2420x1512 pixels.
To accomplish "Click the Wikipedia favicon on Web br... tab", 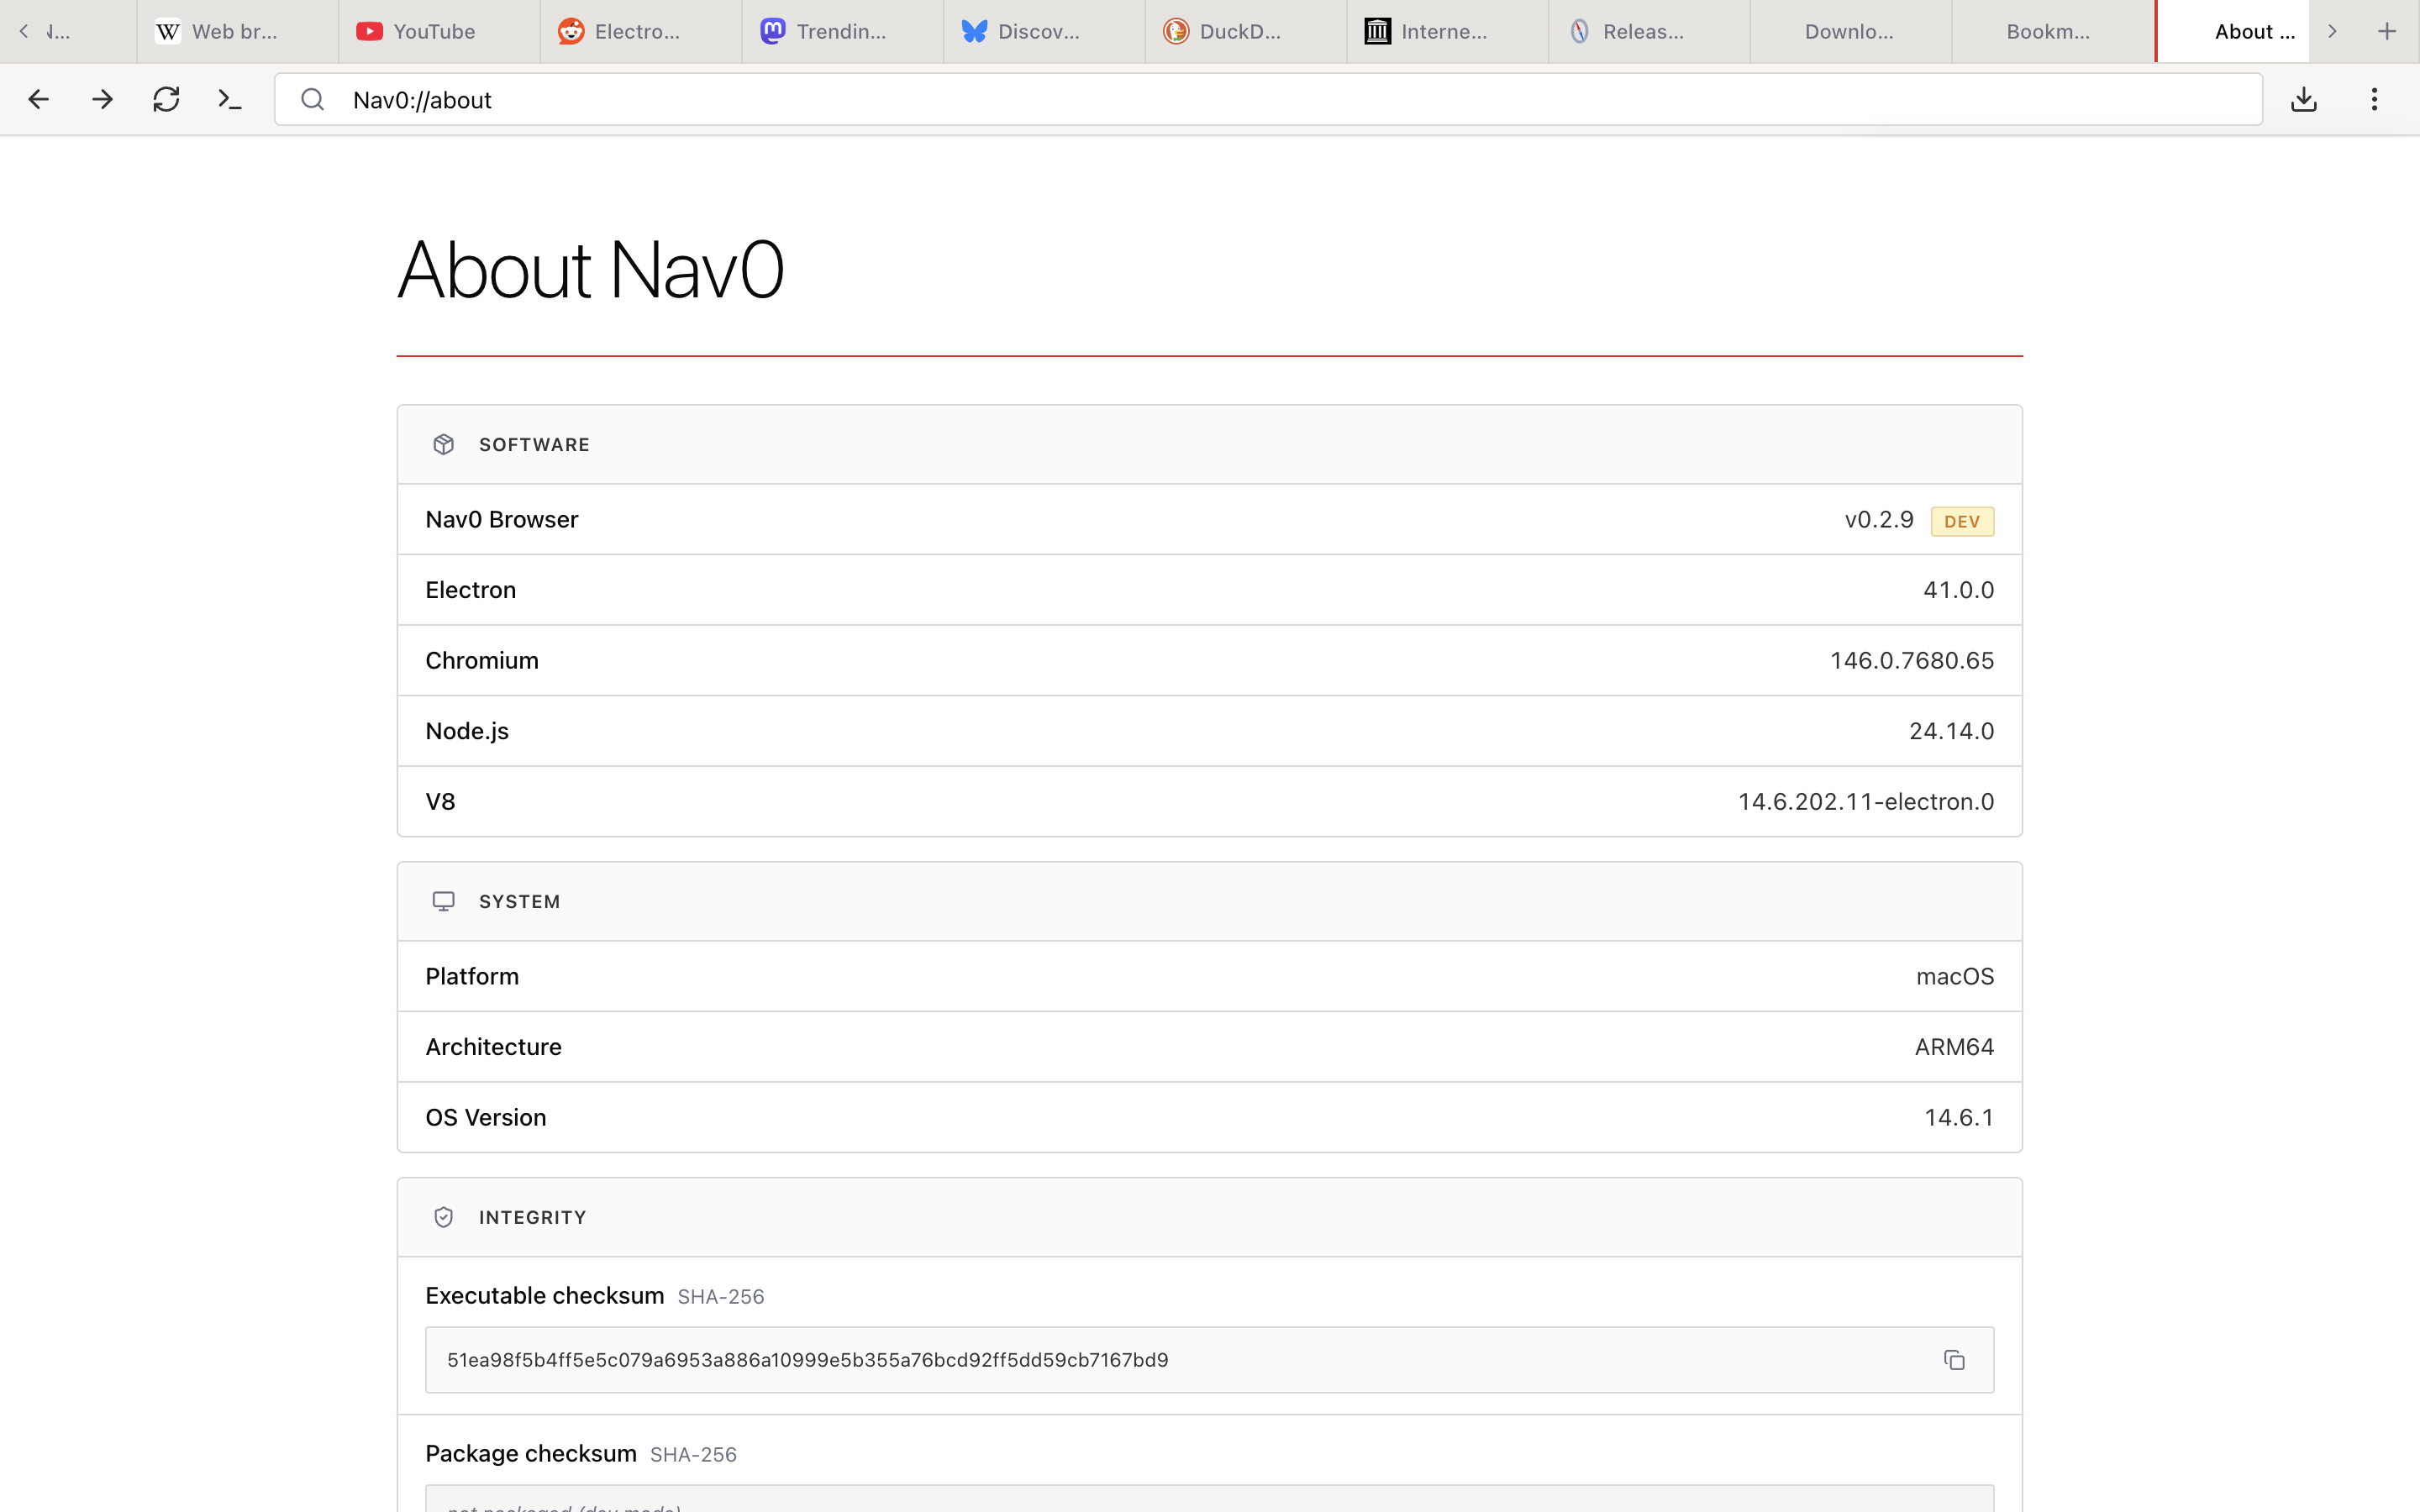I will 168,31.
